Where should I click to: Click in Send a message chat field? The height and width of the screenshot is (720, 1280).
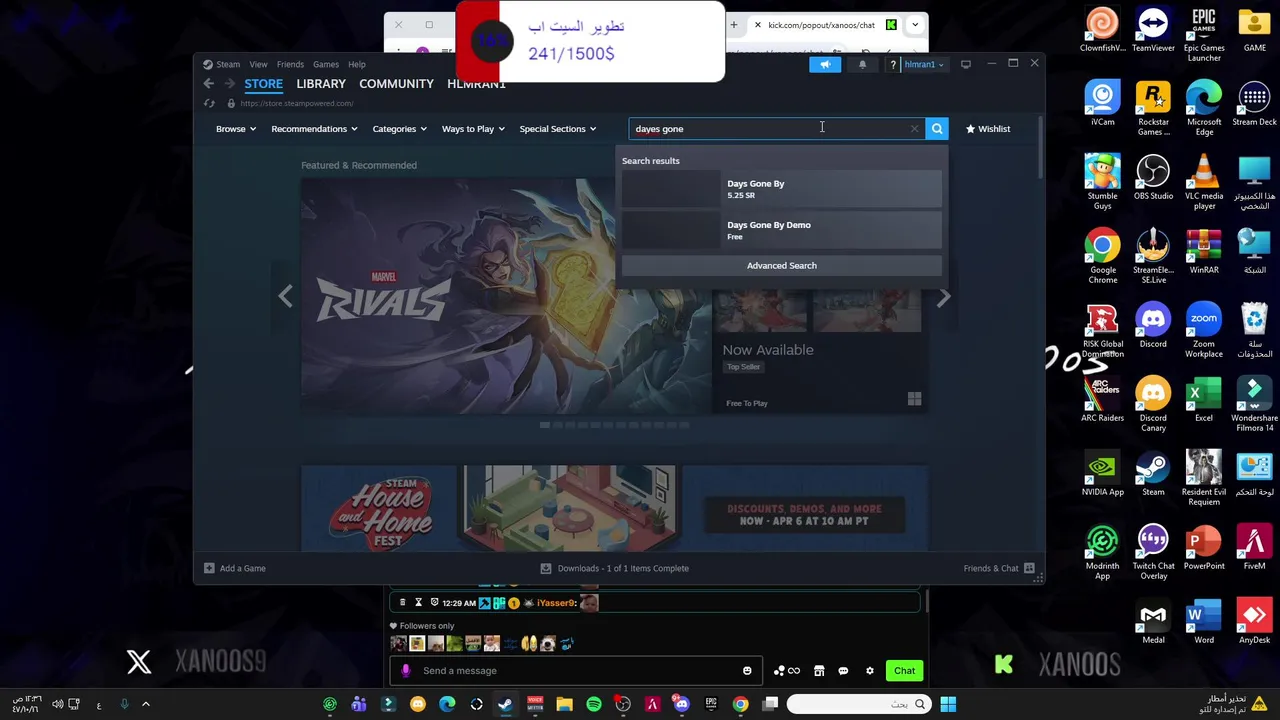coord(574,671)
